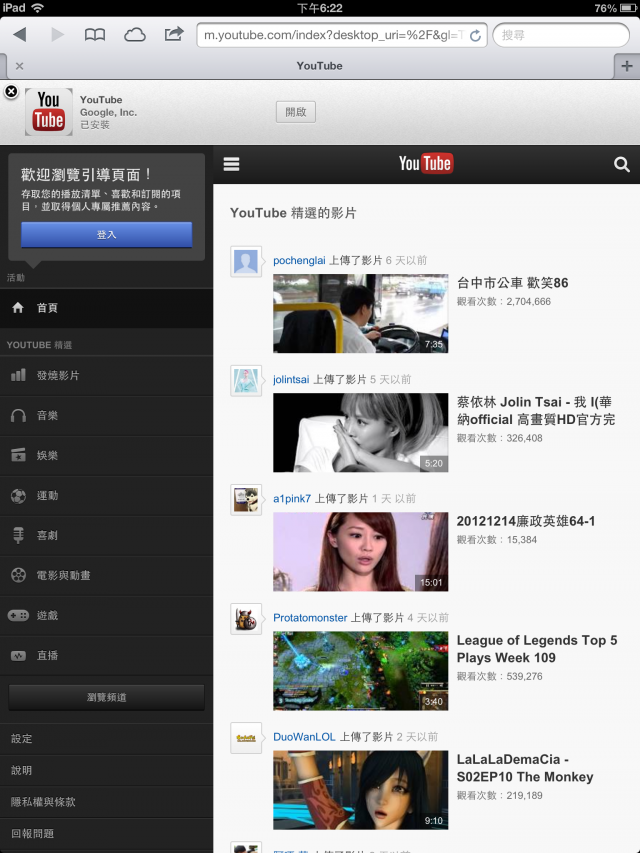Select 音樂 menu item
The width and height of the screenshot is (640, 854).
106,416
